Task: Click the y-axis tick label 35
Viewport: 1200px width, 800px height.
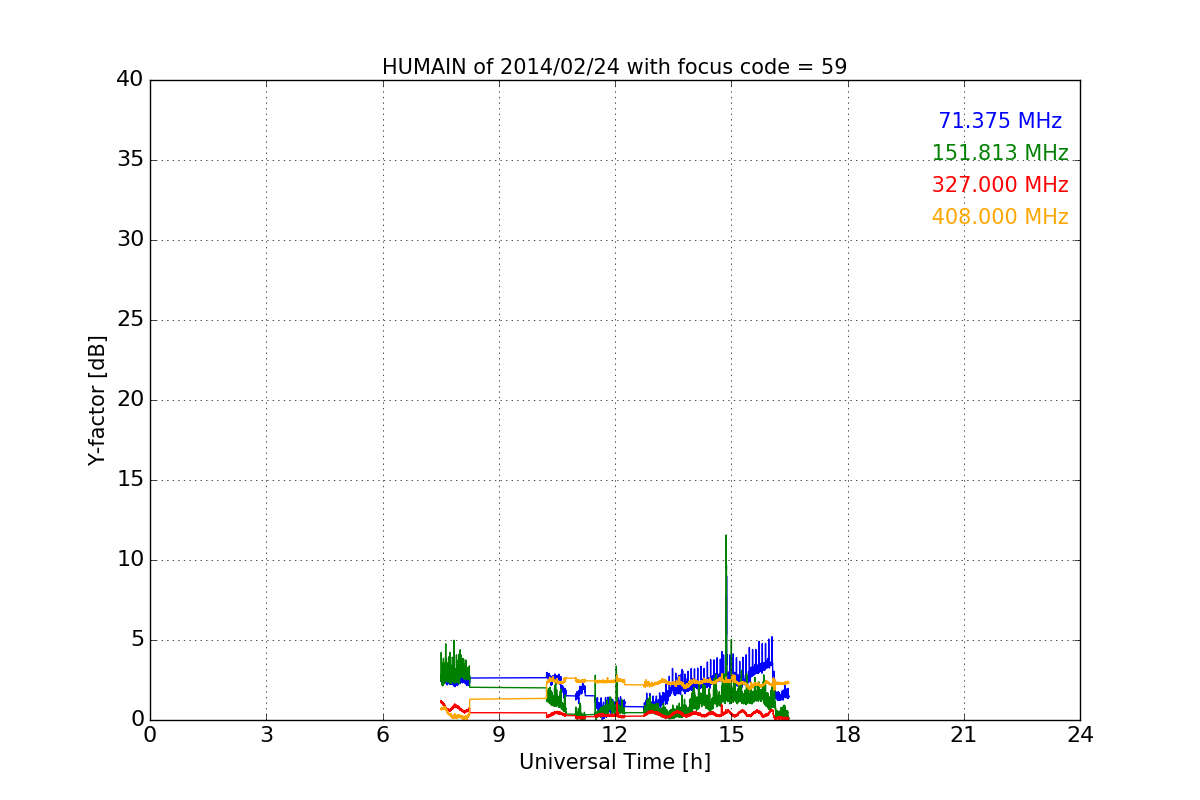Action: click(x=129, y=160)
